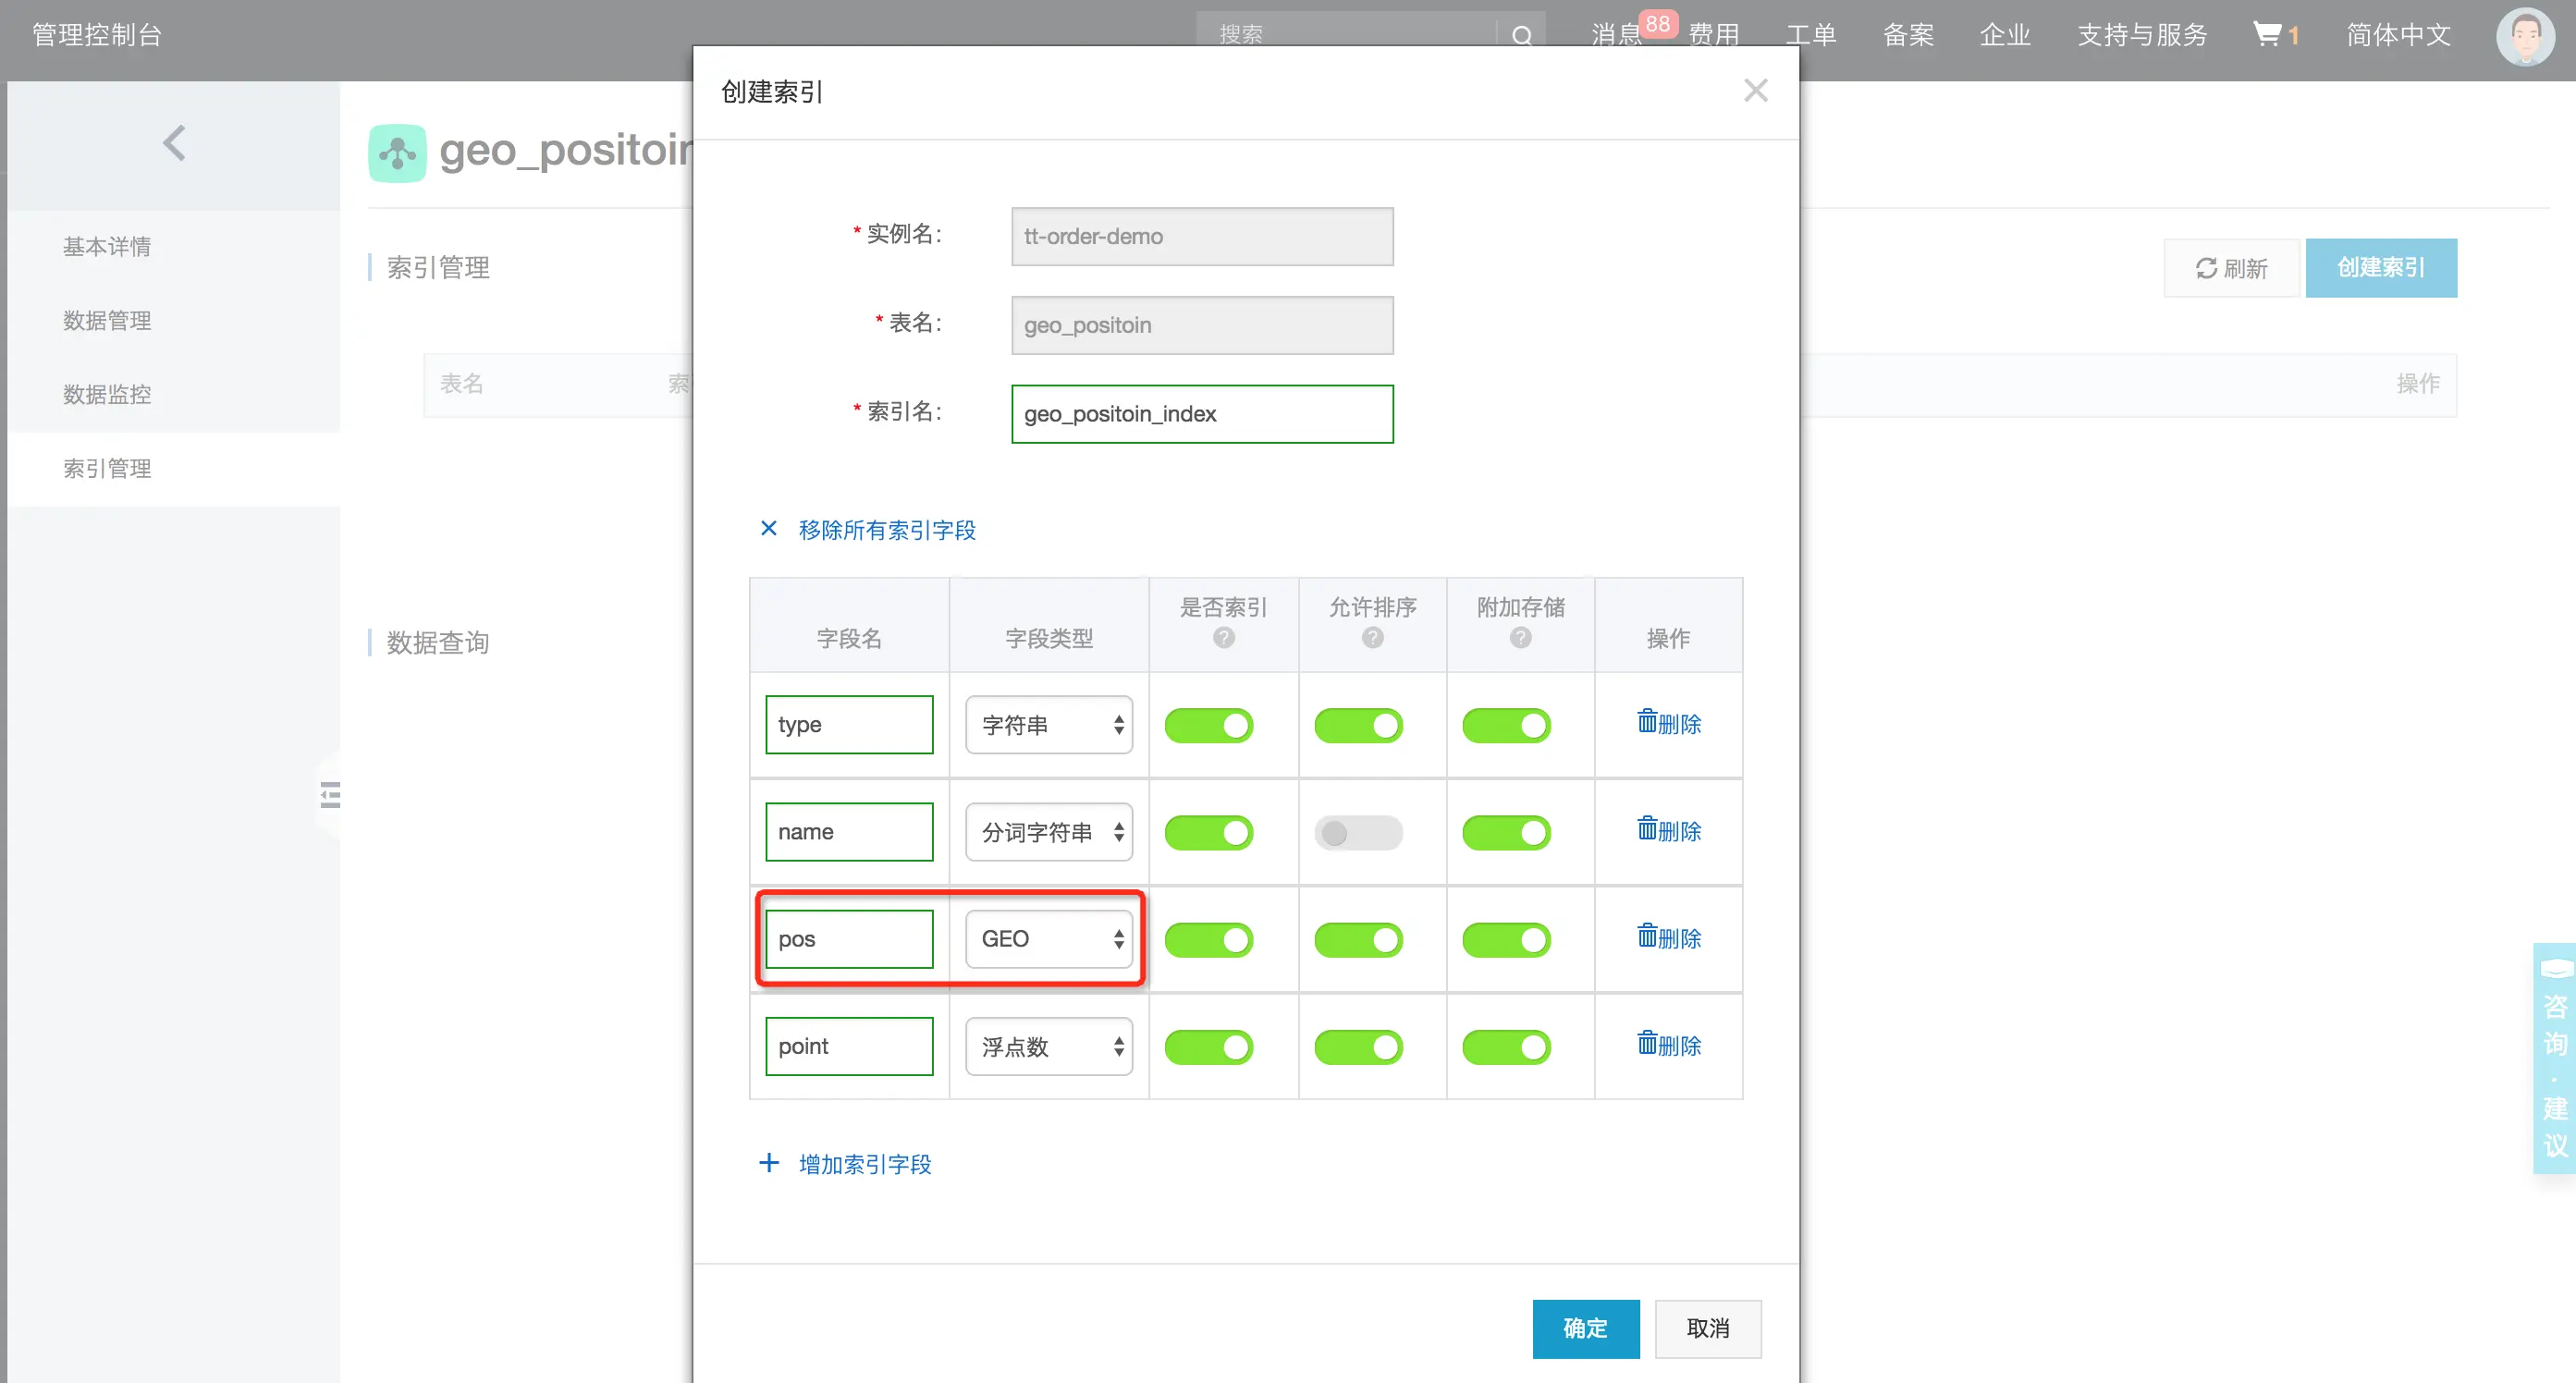Click the help icon under 附加存储
The height and width of the screenshot is (1383, 2576).
(x=1520, y=638)
